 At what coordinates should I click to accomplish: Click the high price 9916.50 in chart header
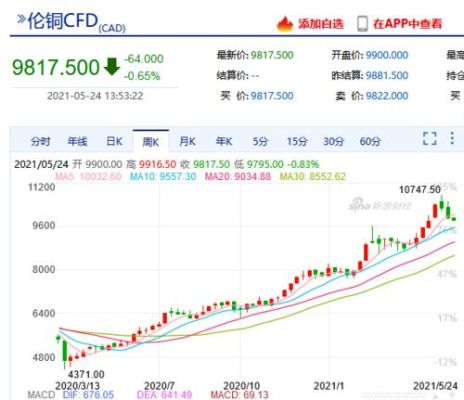[x=157, y=164]
